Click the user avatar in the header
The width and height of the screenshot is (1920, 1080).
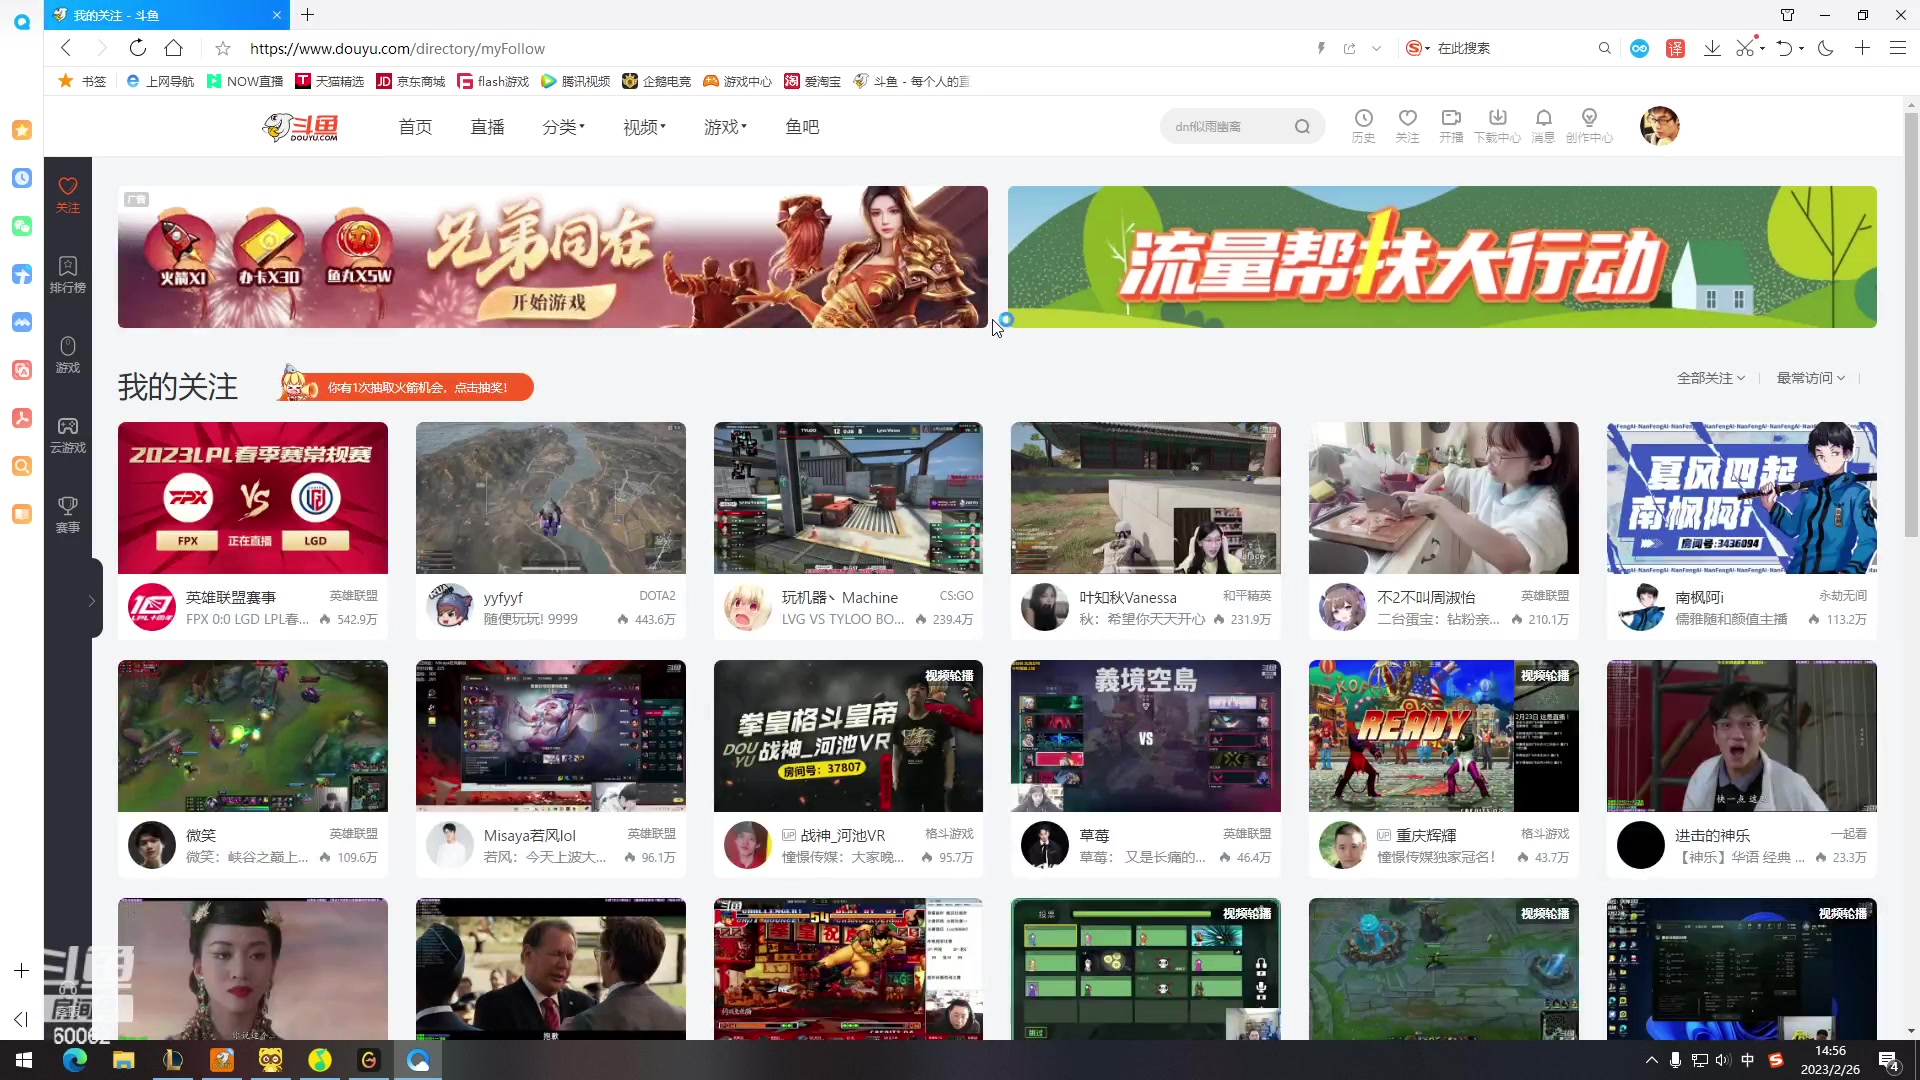pos(1659,126)
